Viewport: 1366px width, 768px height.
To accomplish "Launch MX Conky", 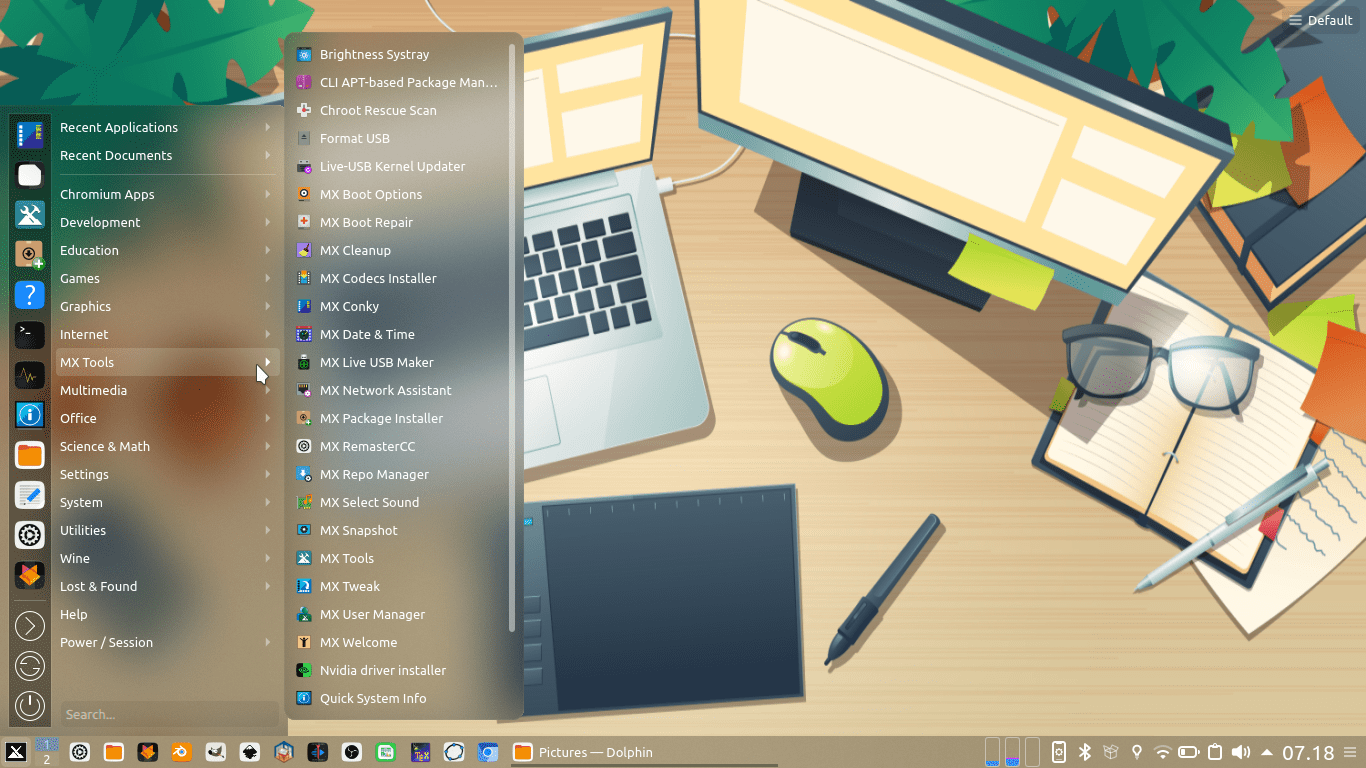I will (x=400, y=306).
